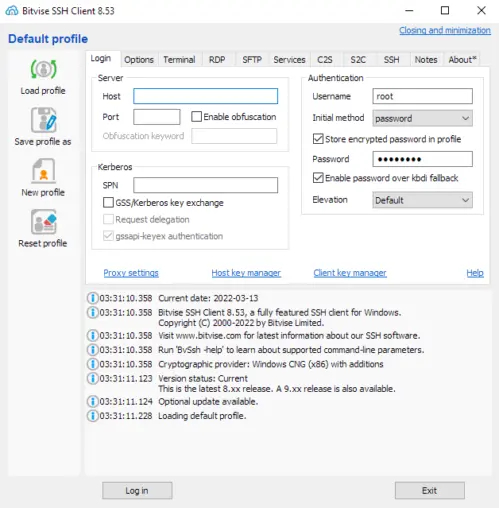Click info icon beside 'Visit www.bitvise.com' entry
This screenshot has height=508, width=499.
point(92,335)
